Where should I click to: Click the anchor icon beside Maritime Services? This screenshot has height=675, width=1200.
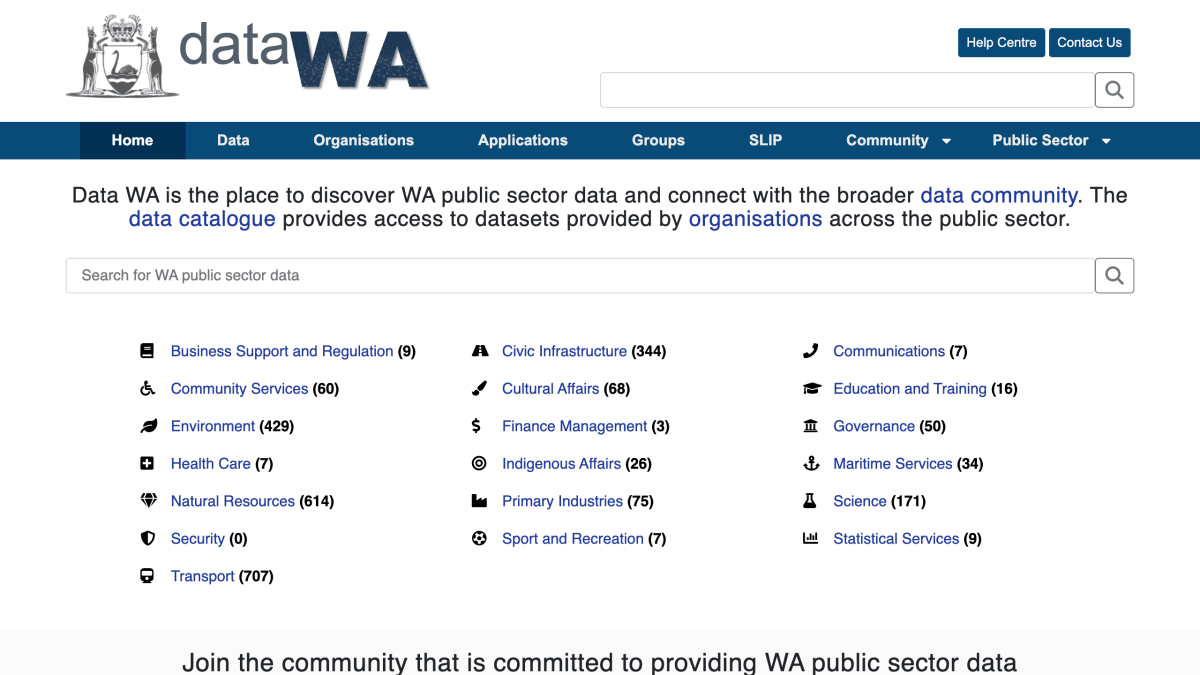(811, 463)
